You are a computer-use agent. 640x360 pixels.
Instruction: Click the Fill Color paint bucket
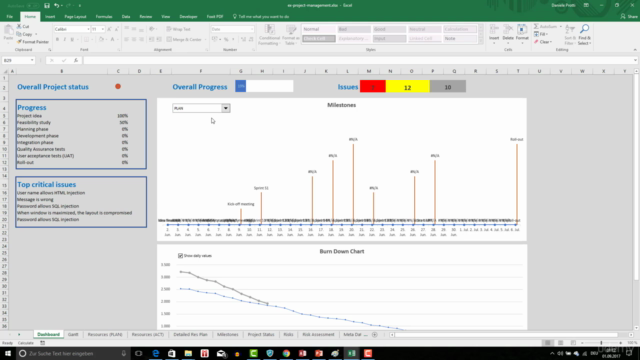[101, 40]
